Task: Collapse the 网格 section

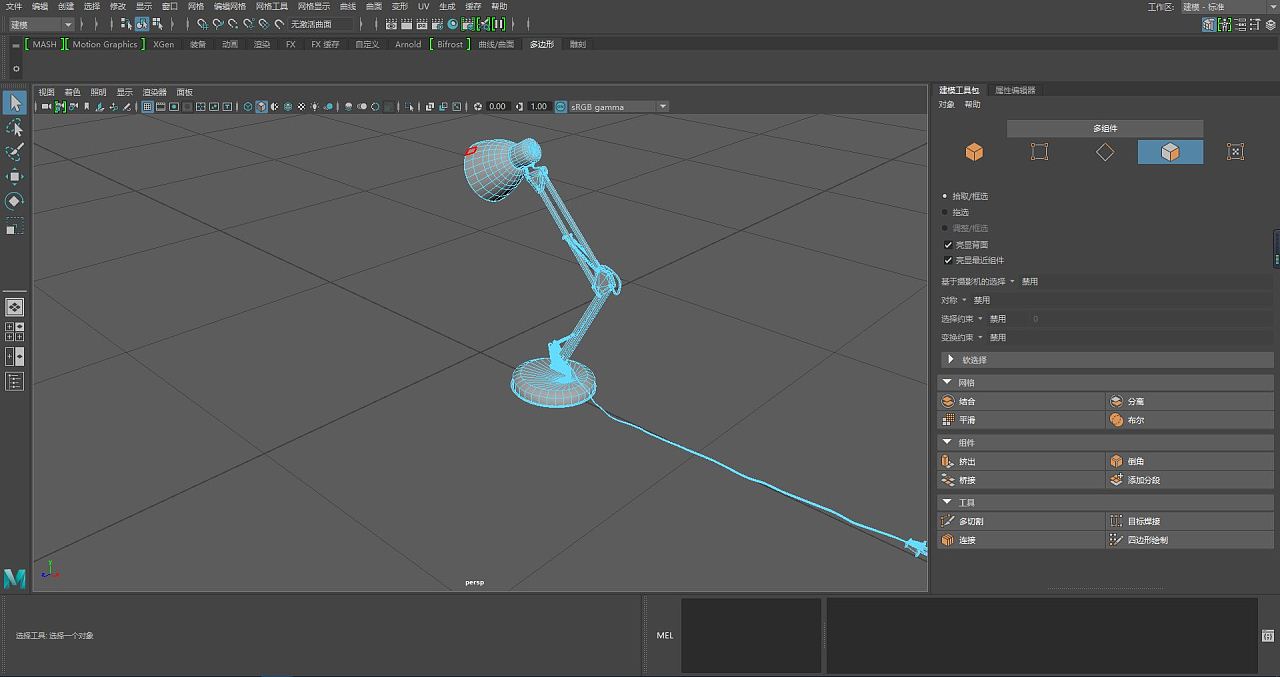Action: (x=1106, y=383)
